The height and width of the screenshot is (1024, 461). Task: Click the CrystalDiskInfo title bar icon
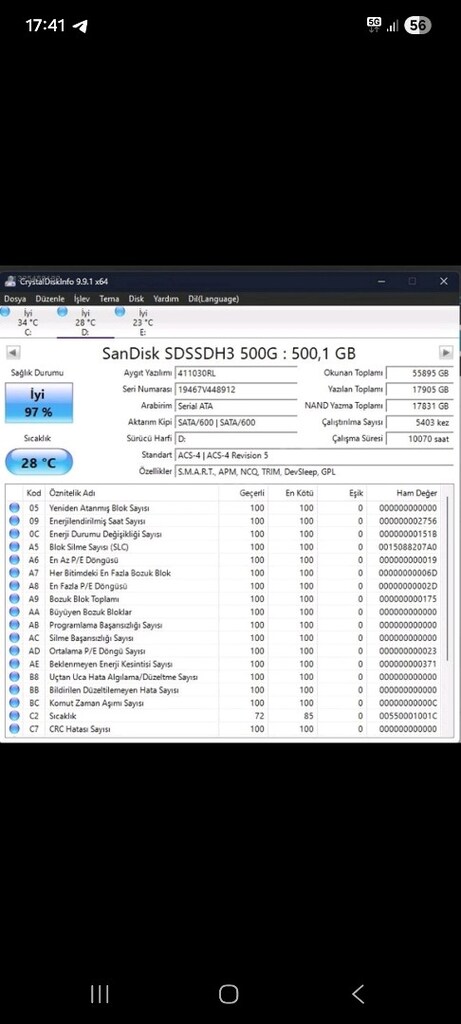[10, 281]
